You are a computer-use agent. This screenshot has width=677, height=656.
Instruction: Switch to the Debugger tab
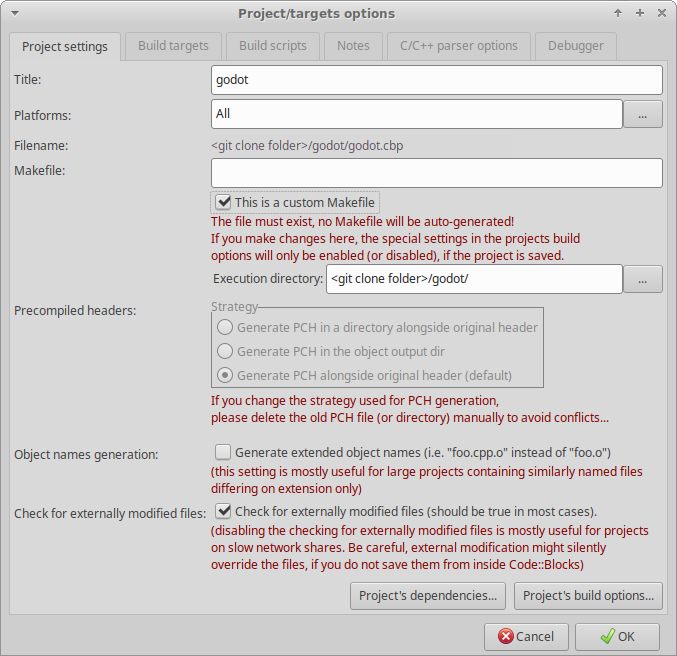(576, 46)
